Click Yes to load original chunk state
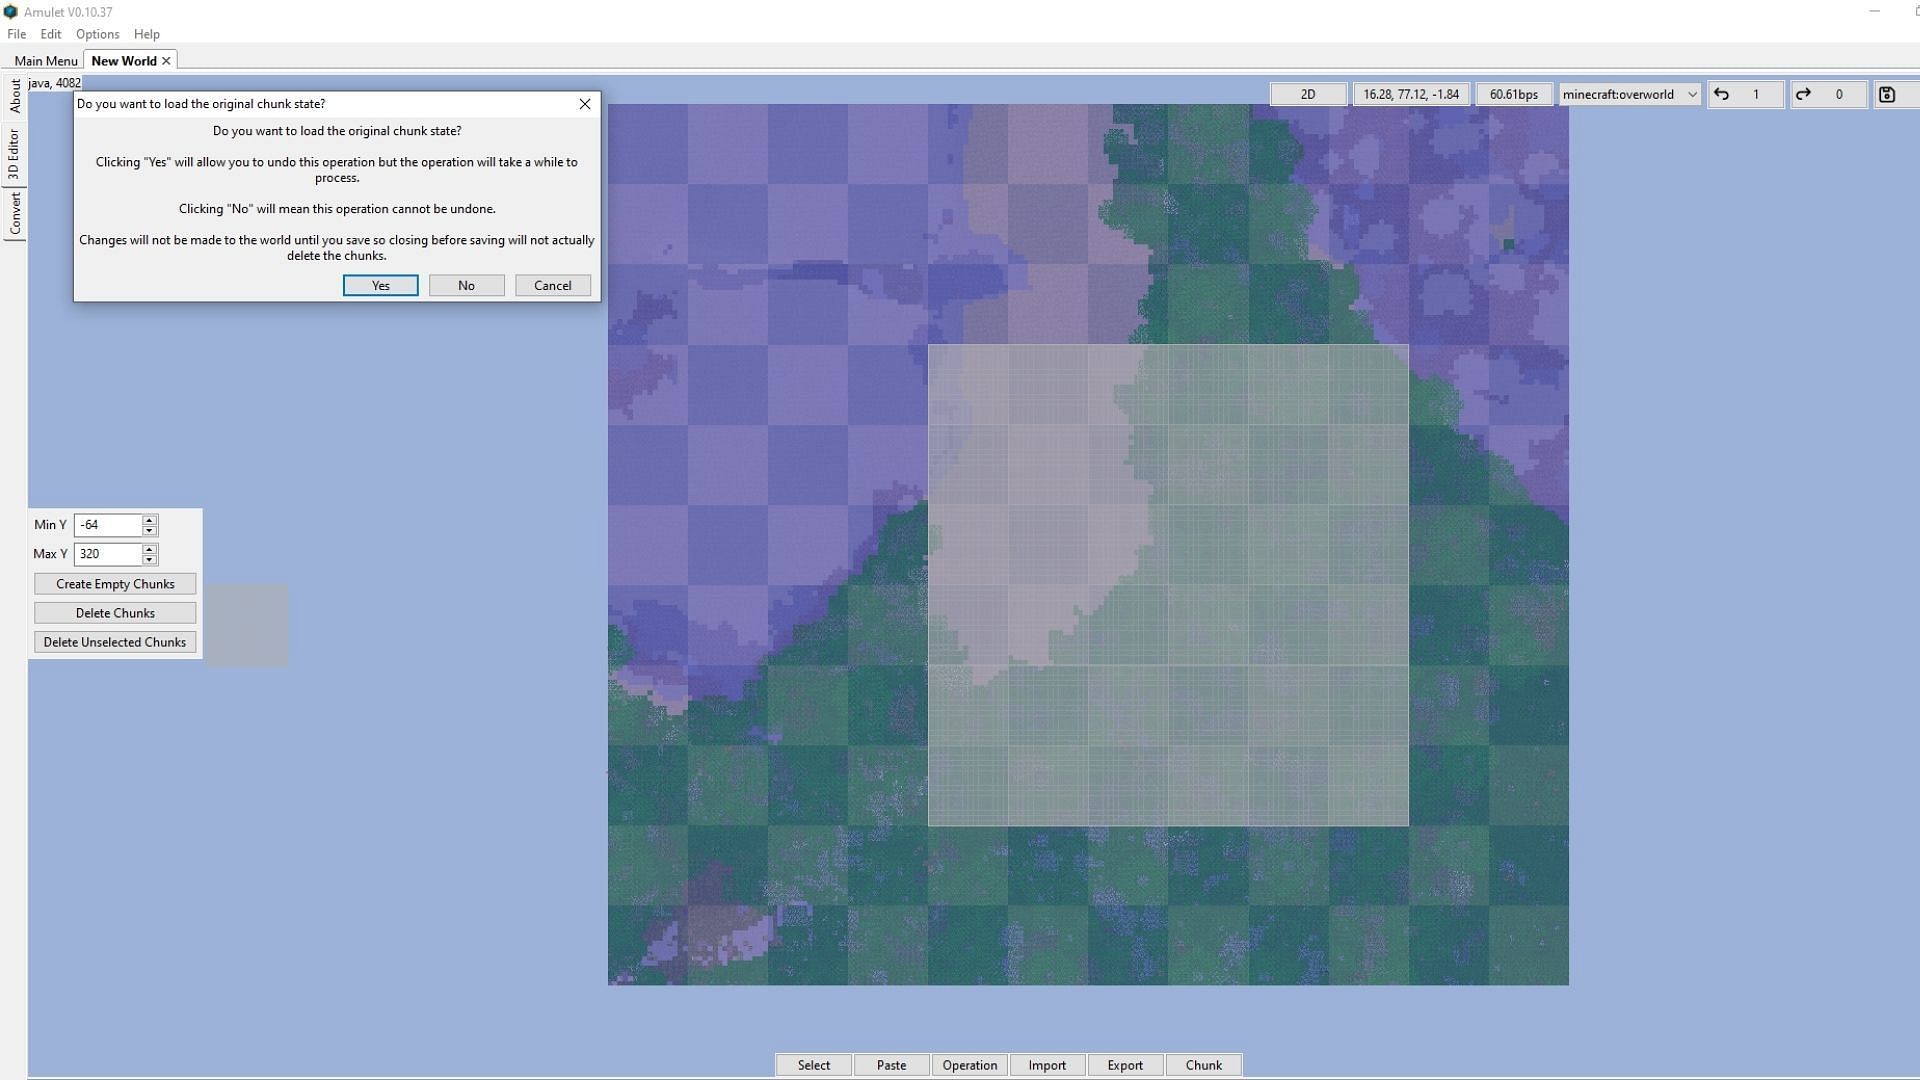The height and width of the screenshot is (1080, 1920). click(380, 285)
